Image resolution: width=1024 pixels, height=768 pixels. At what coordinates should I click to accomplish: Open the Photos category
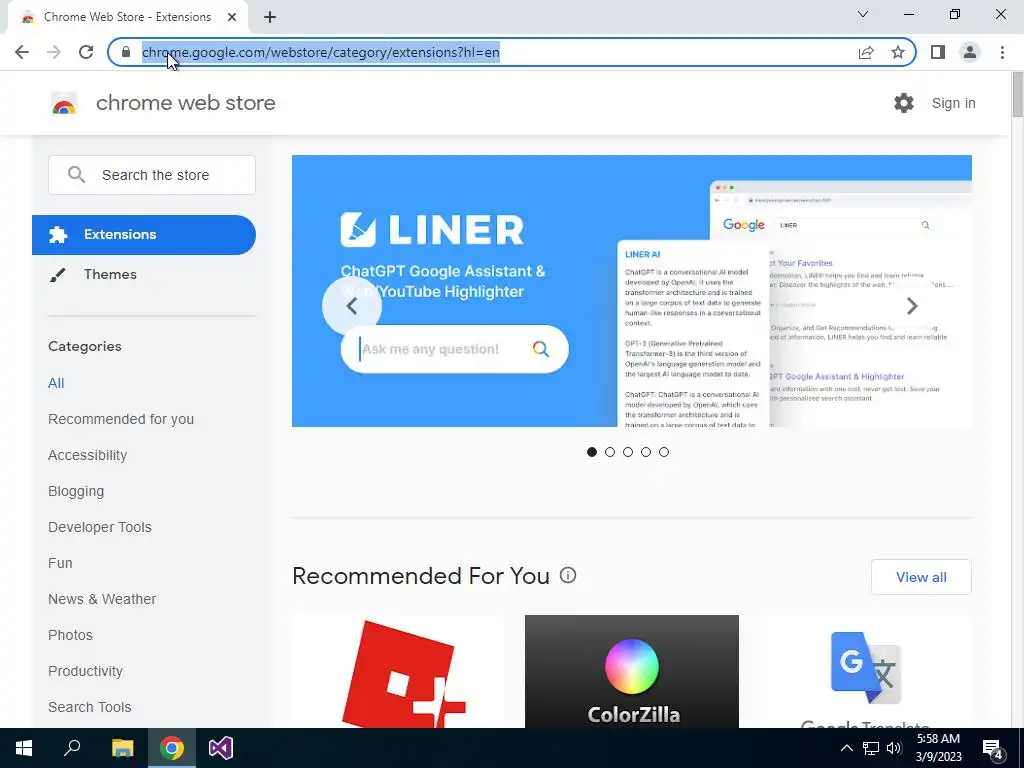(71, 635)
